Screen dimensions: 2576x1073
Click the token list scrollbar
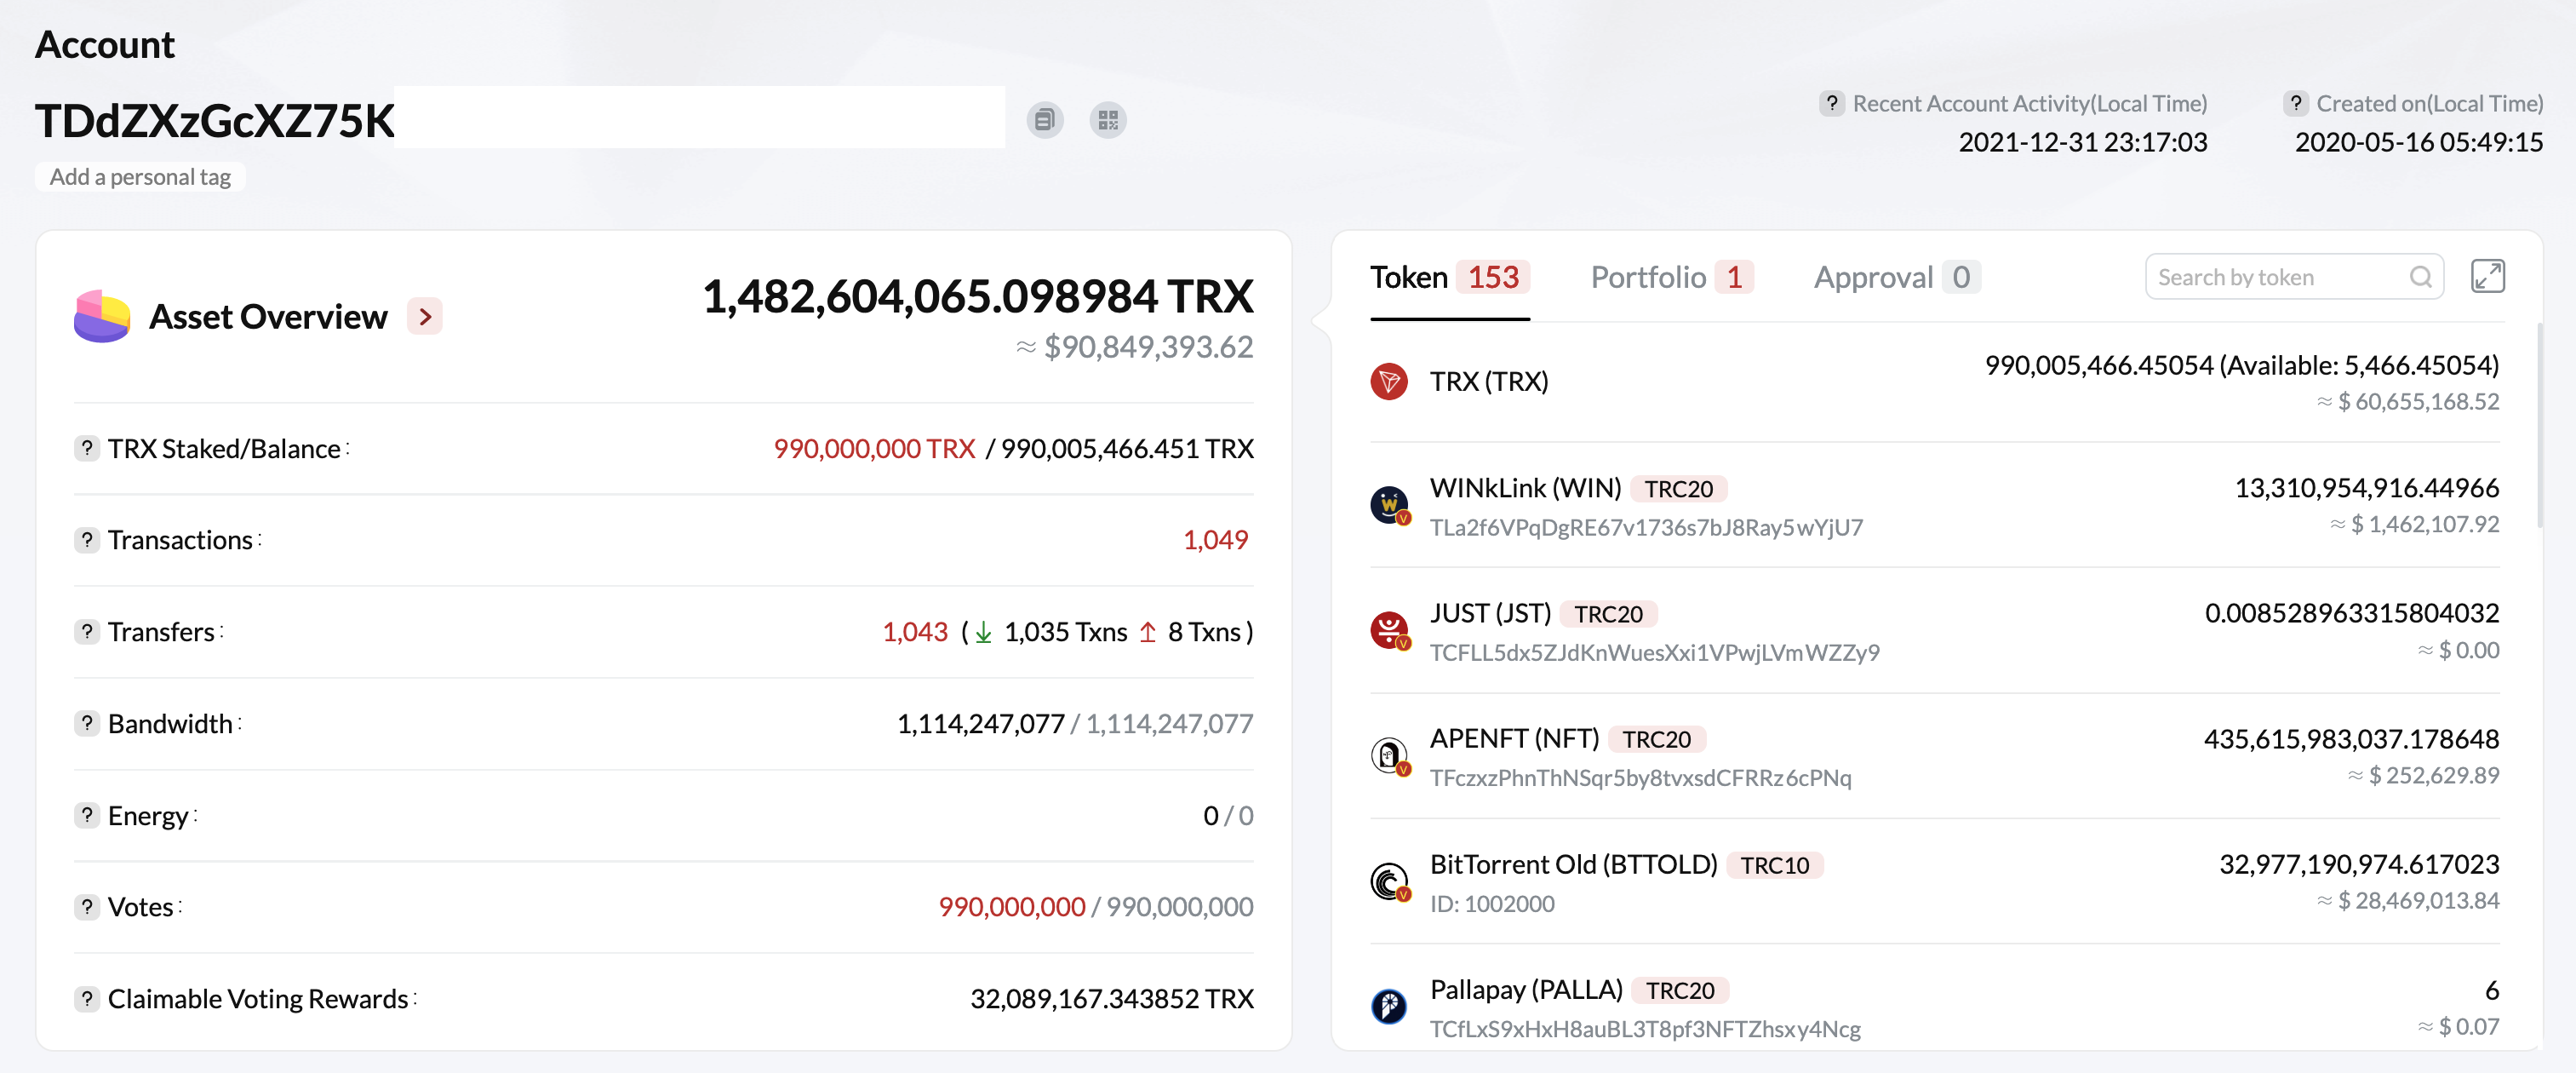click(2540, 425)
